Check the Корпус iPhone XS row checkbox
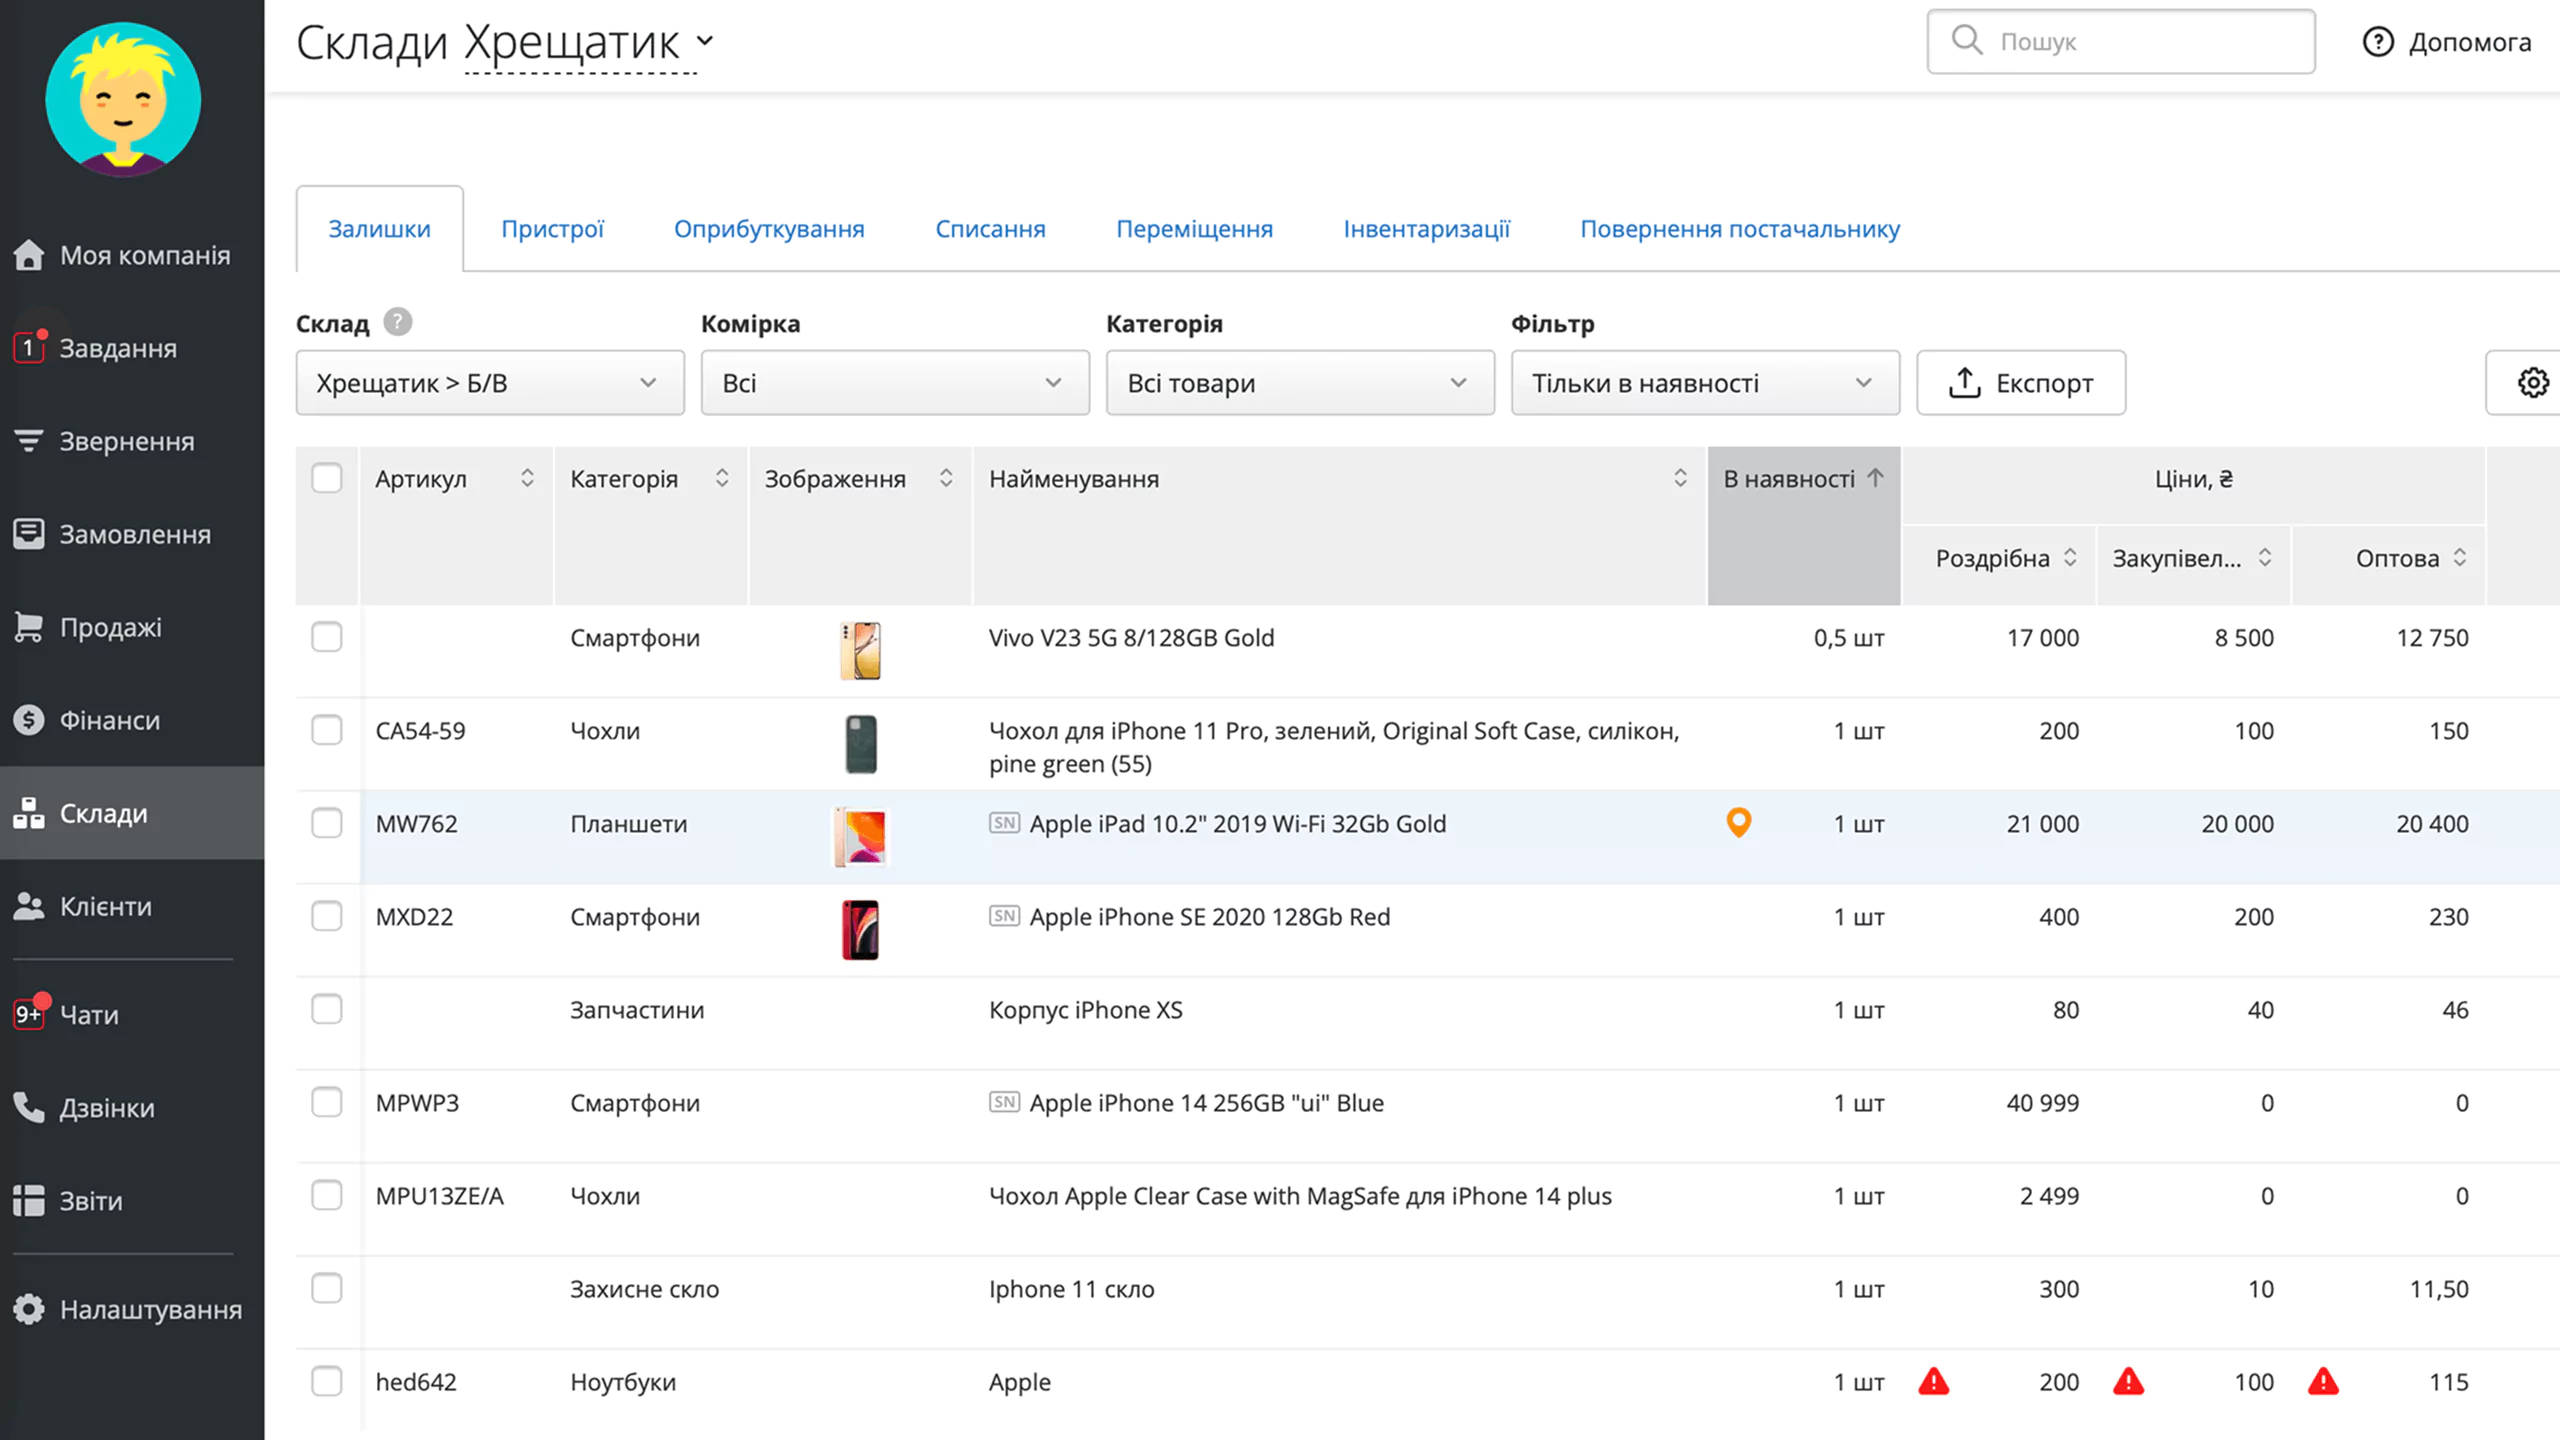Image resolution: width=2560 pixels, height=1440 pixels. point(327,1009)
